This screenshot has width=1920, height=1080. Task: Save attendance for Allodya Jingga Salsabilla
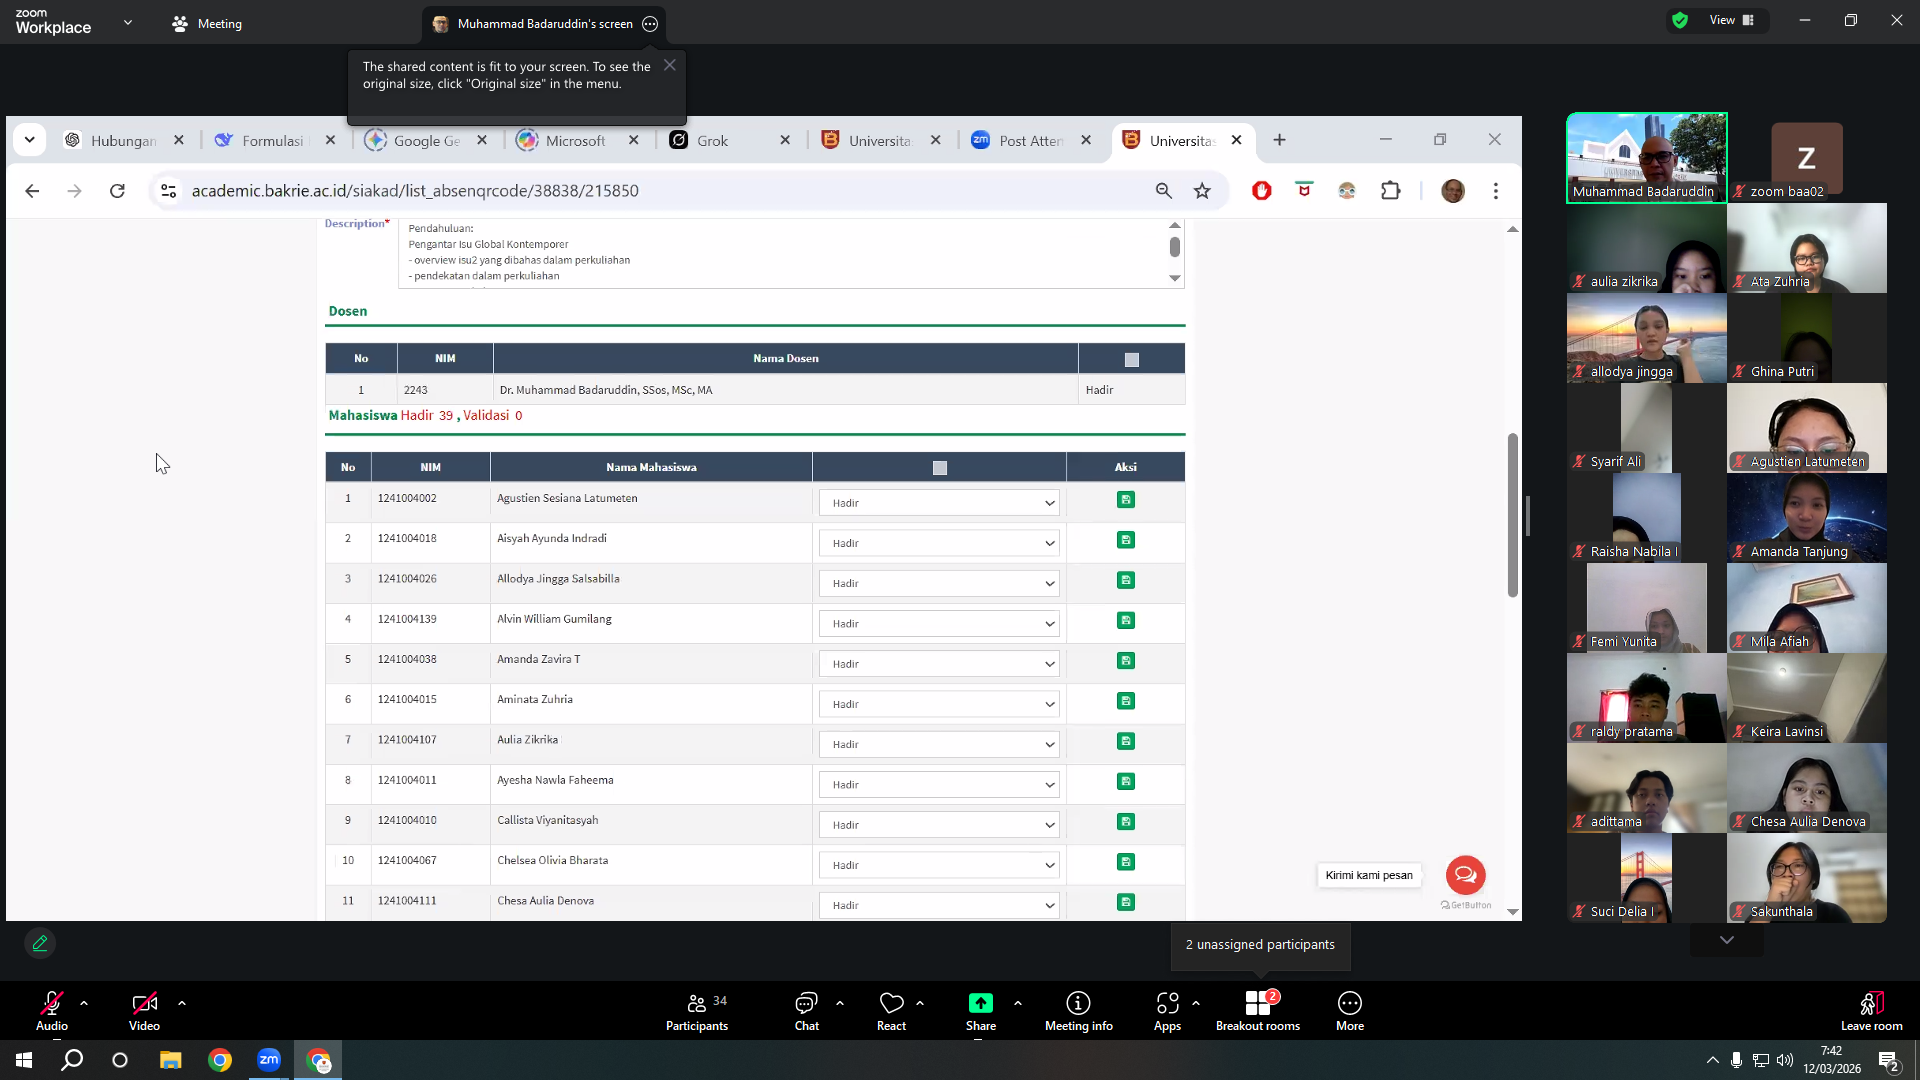click(1126, 580)
